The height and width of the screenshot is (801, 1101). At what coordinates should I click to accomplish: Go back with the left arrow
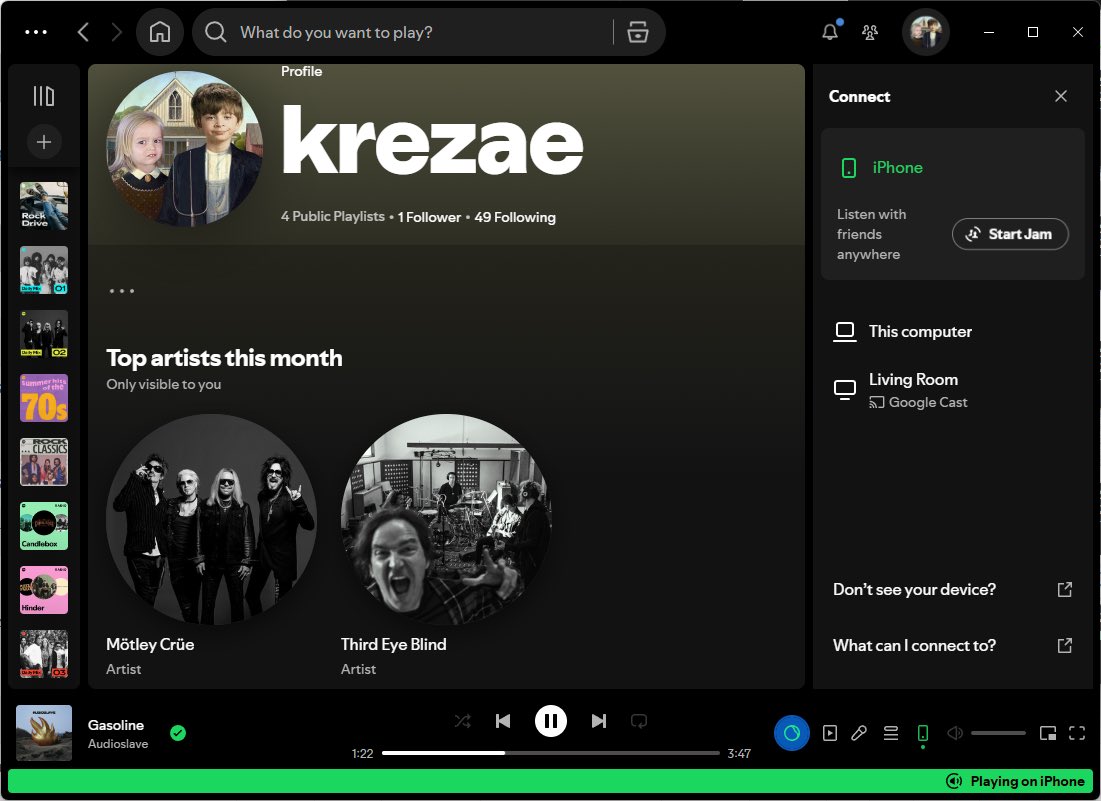click(x=83, y=32)
